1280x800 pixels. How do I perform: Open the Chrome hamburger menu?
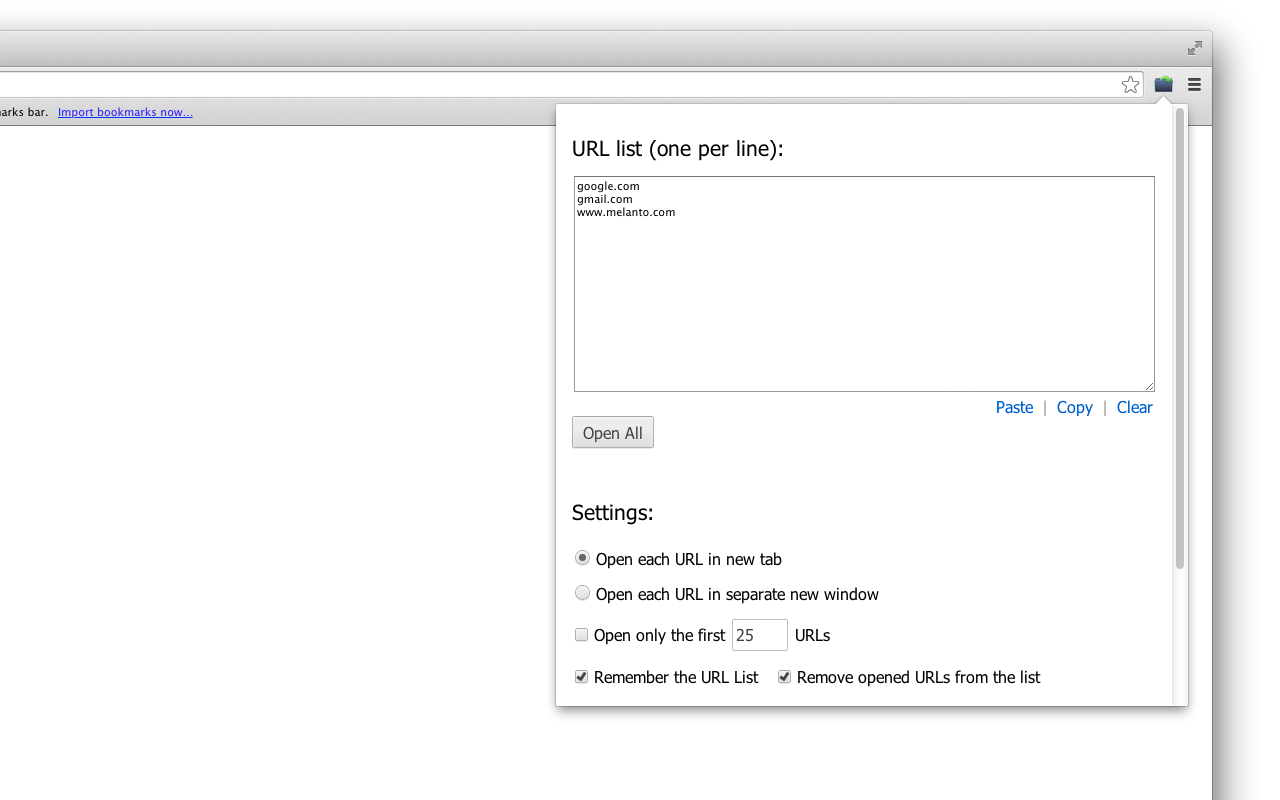[1194, 84]
